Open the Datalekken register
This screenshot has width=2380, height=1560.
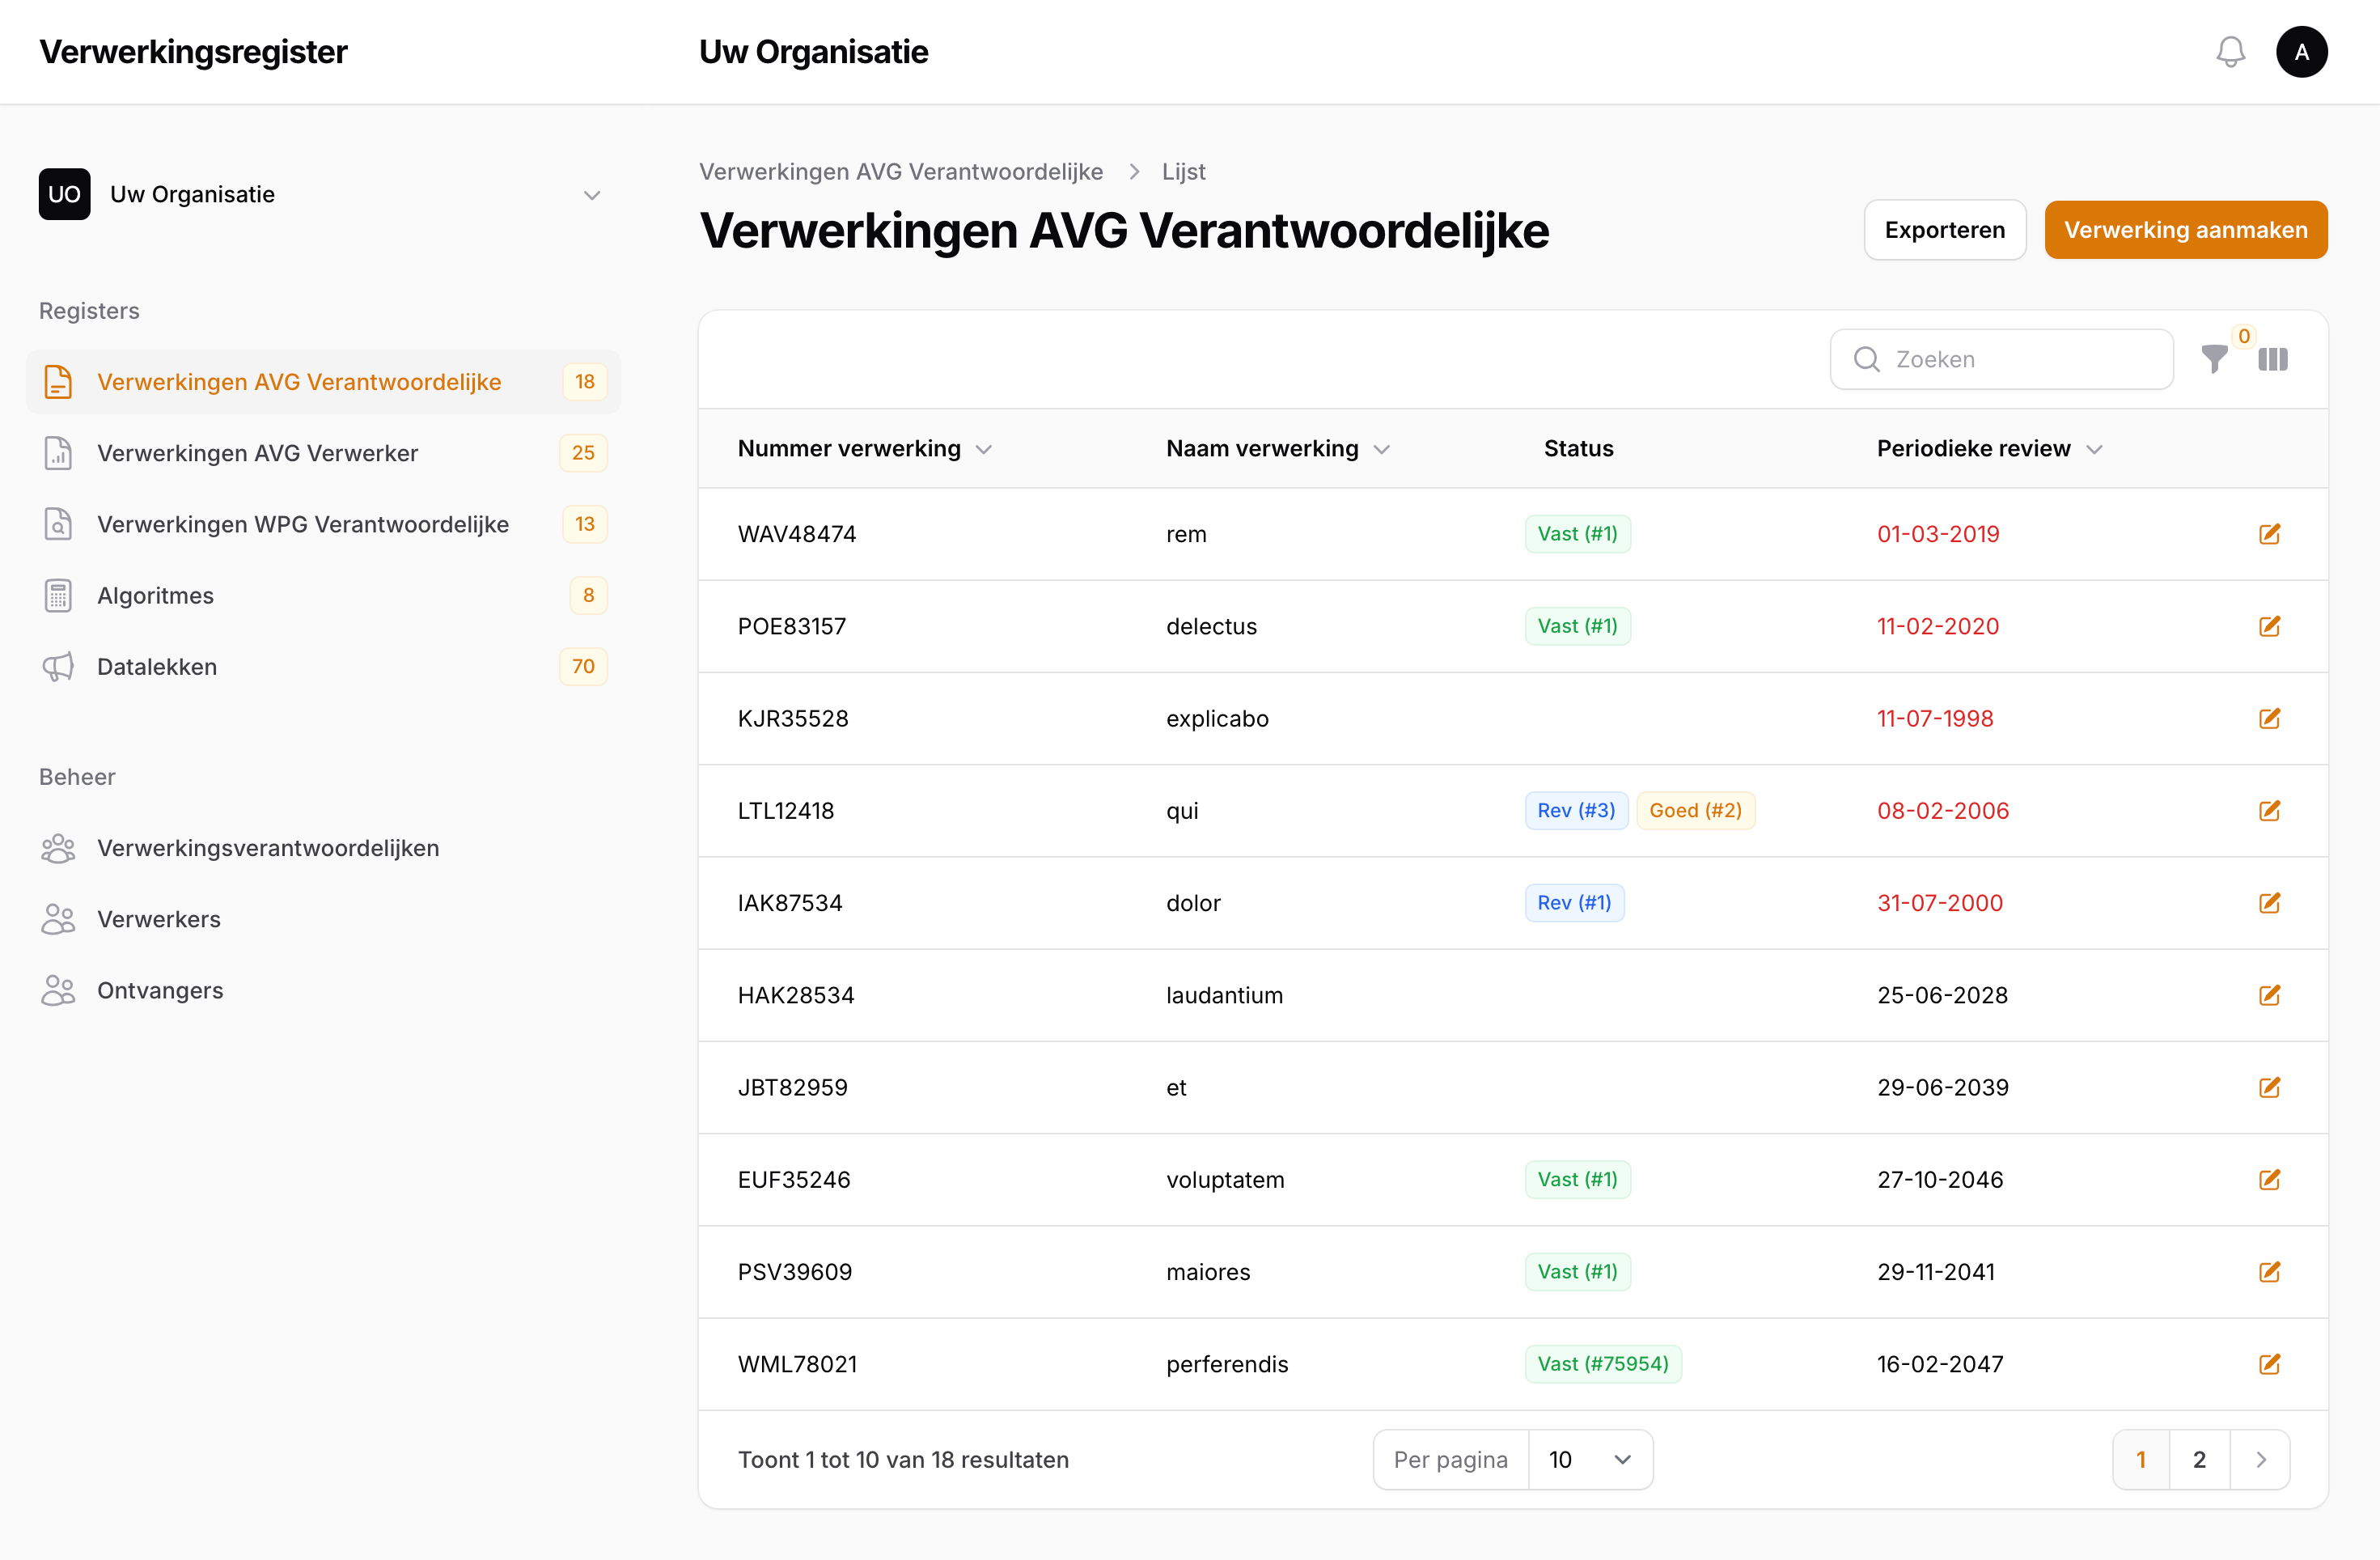click(x=156, y=666)
